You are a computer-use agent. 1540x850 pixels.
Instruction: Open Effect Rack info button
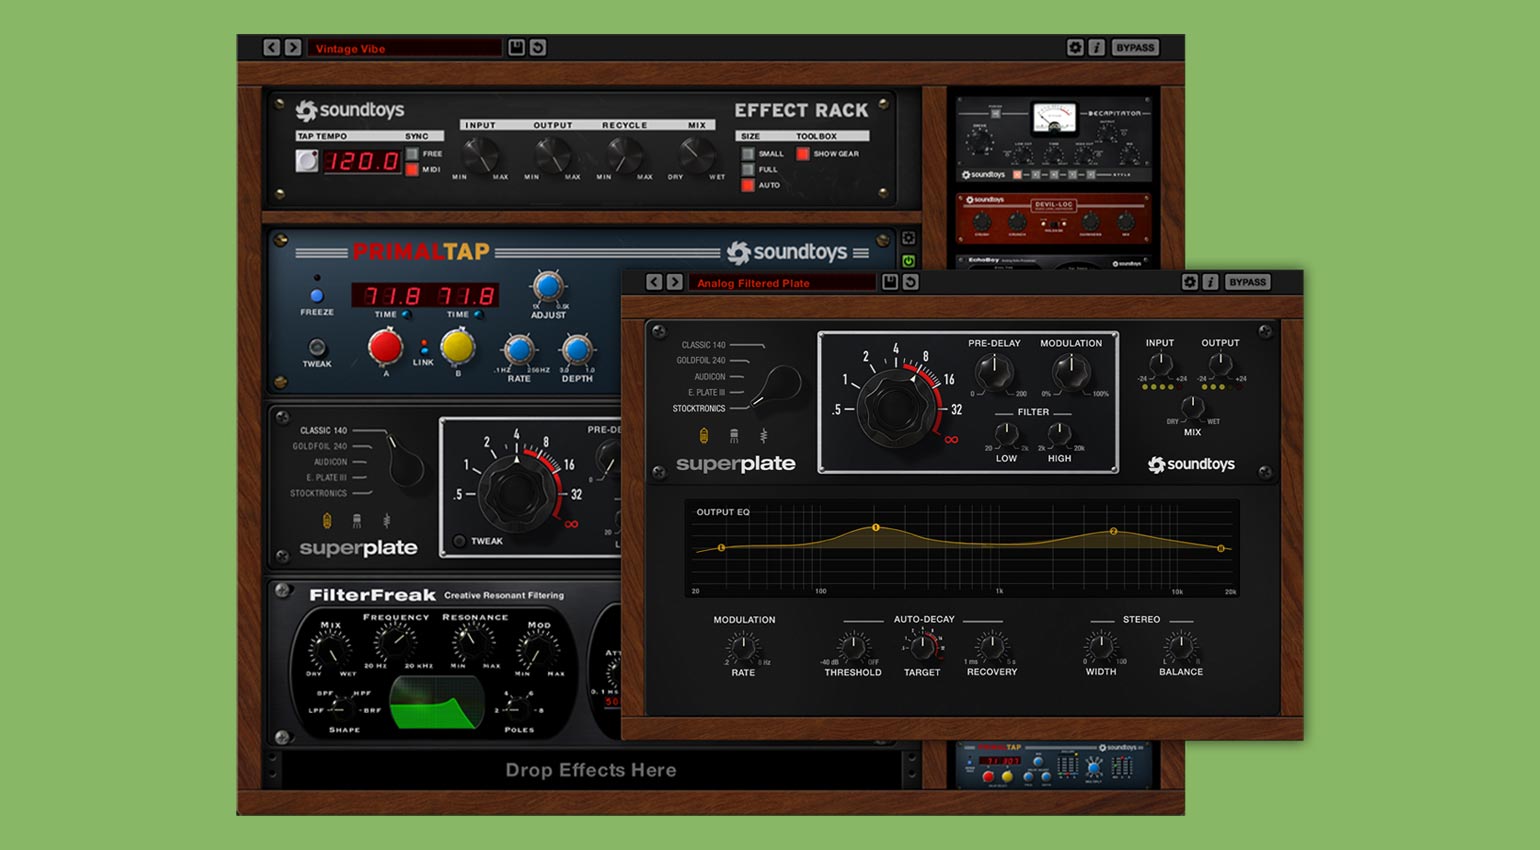click(1096, 47)
